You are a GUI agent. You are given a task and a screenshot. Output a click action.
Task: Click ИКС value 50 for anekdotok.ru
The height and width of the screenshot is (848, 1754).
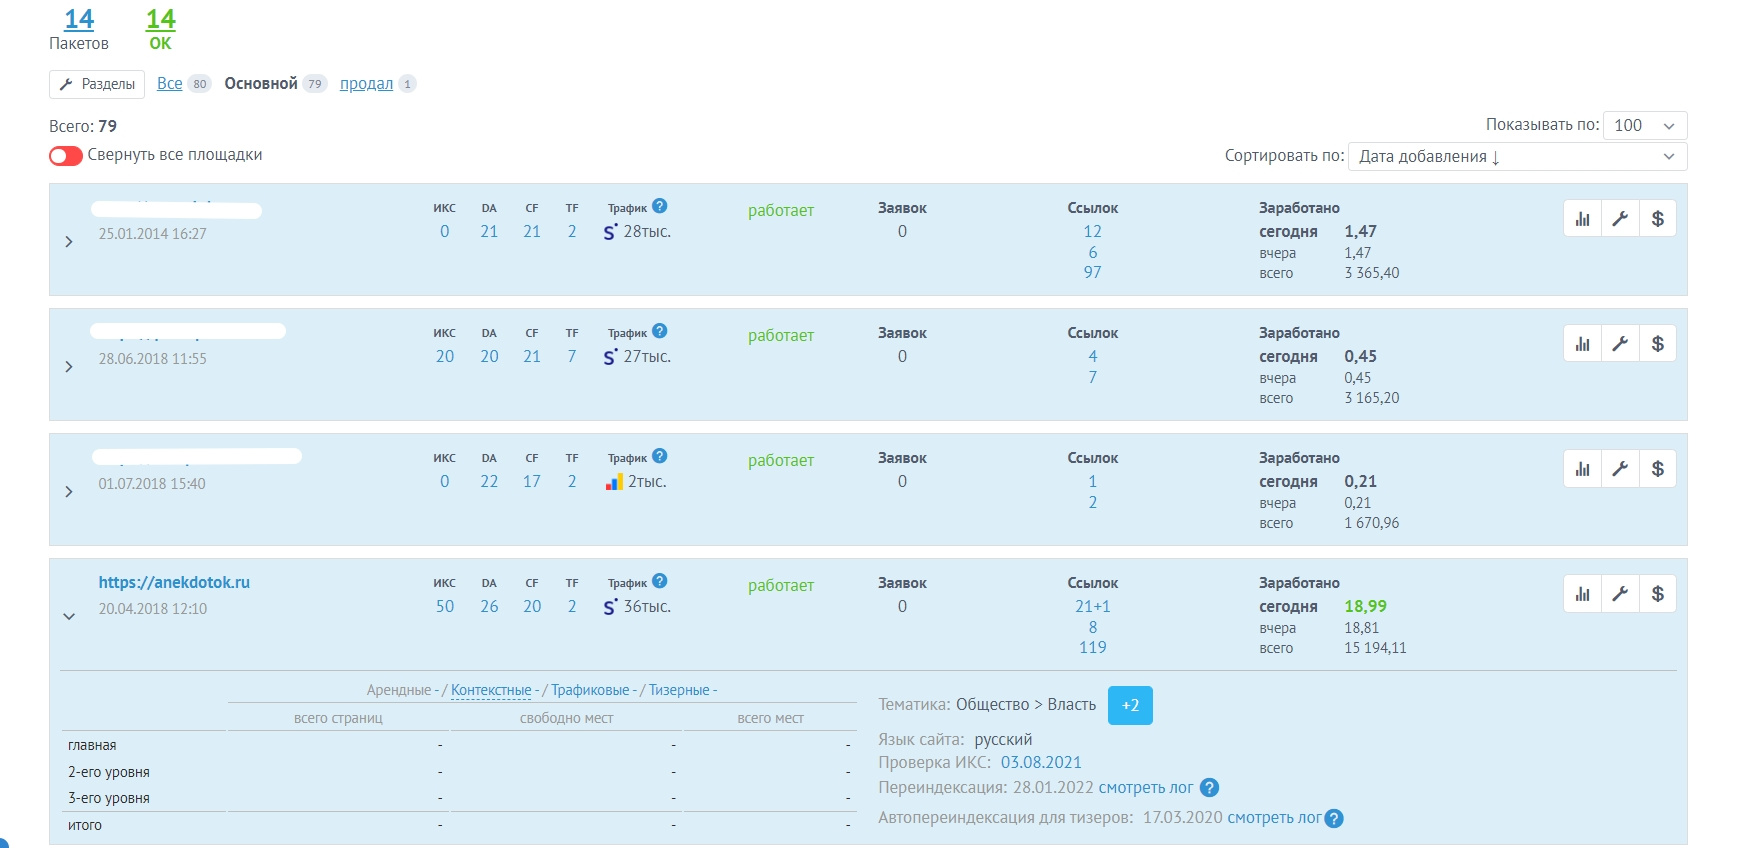(x=445, y=607)
